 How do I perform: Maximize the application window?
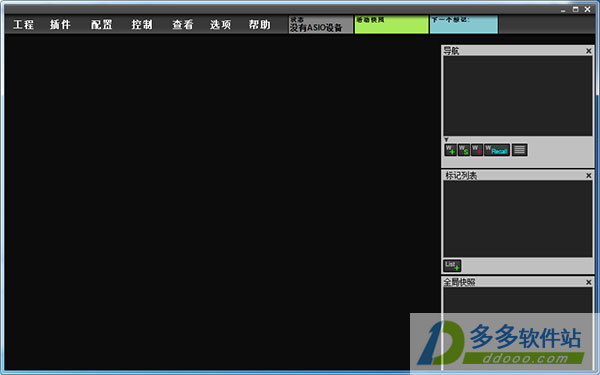point(576,10)
